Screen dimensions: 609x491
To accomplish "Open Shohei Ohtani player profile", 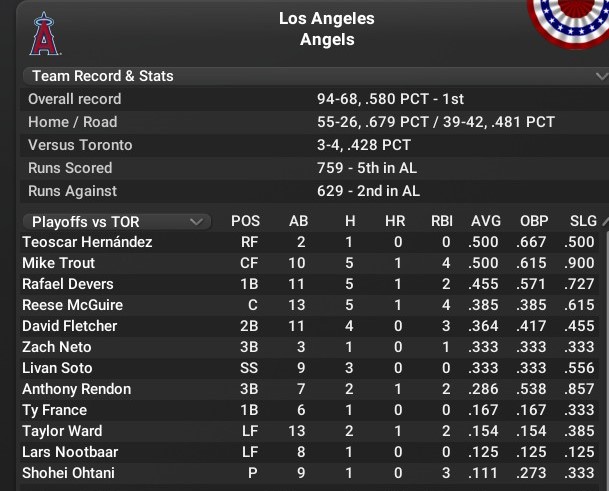I will pyautogui.click(x=68, y=473).
